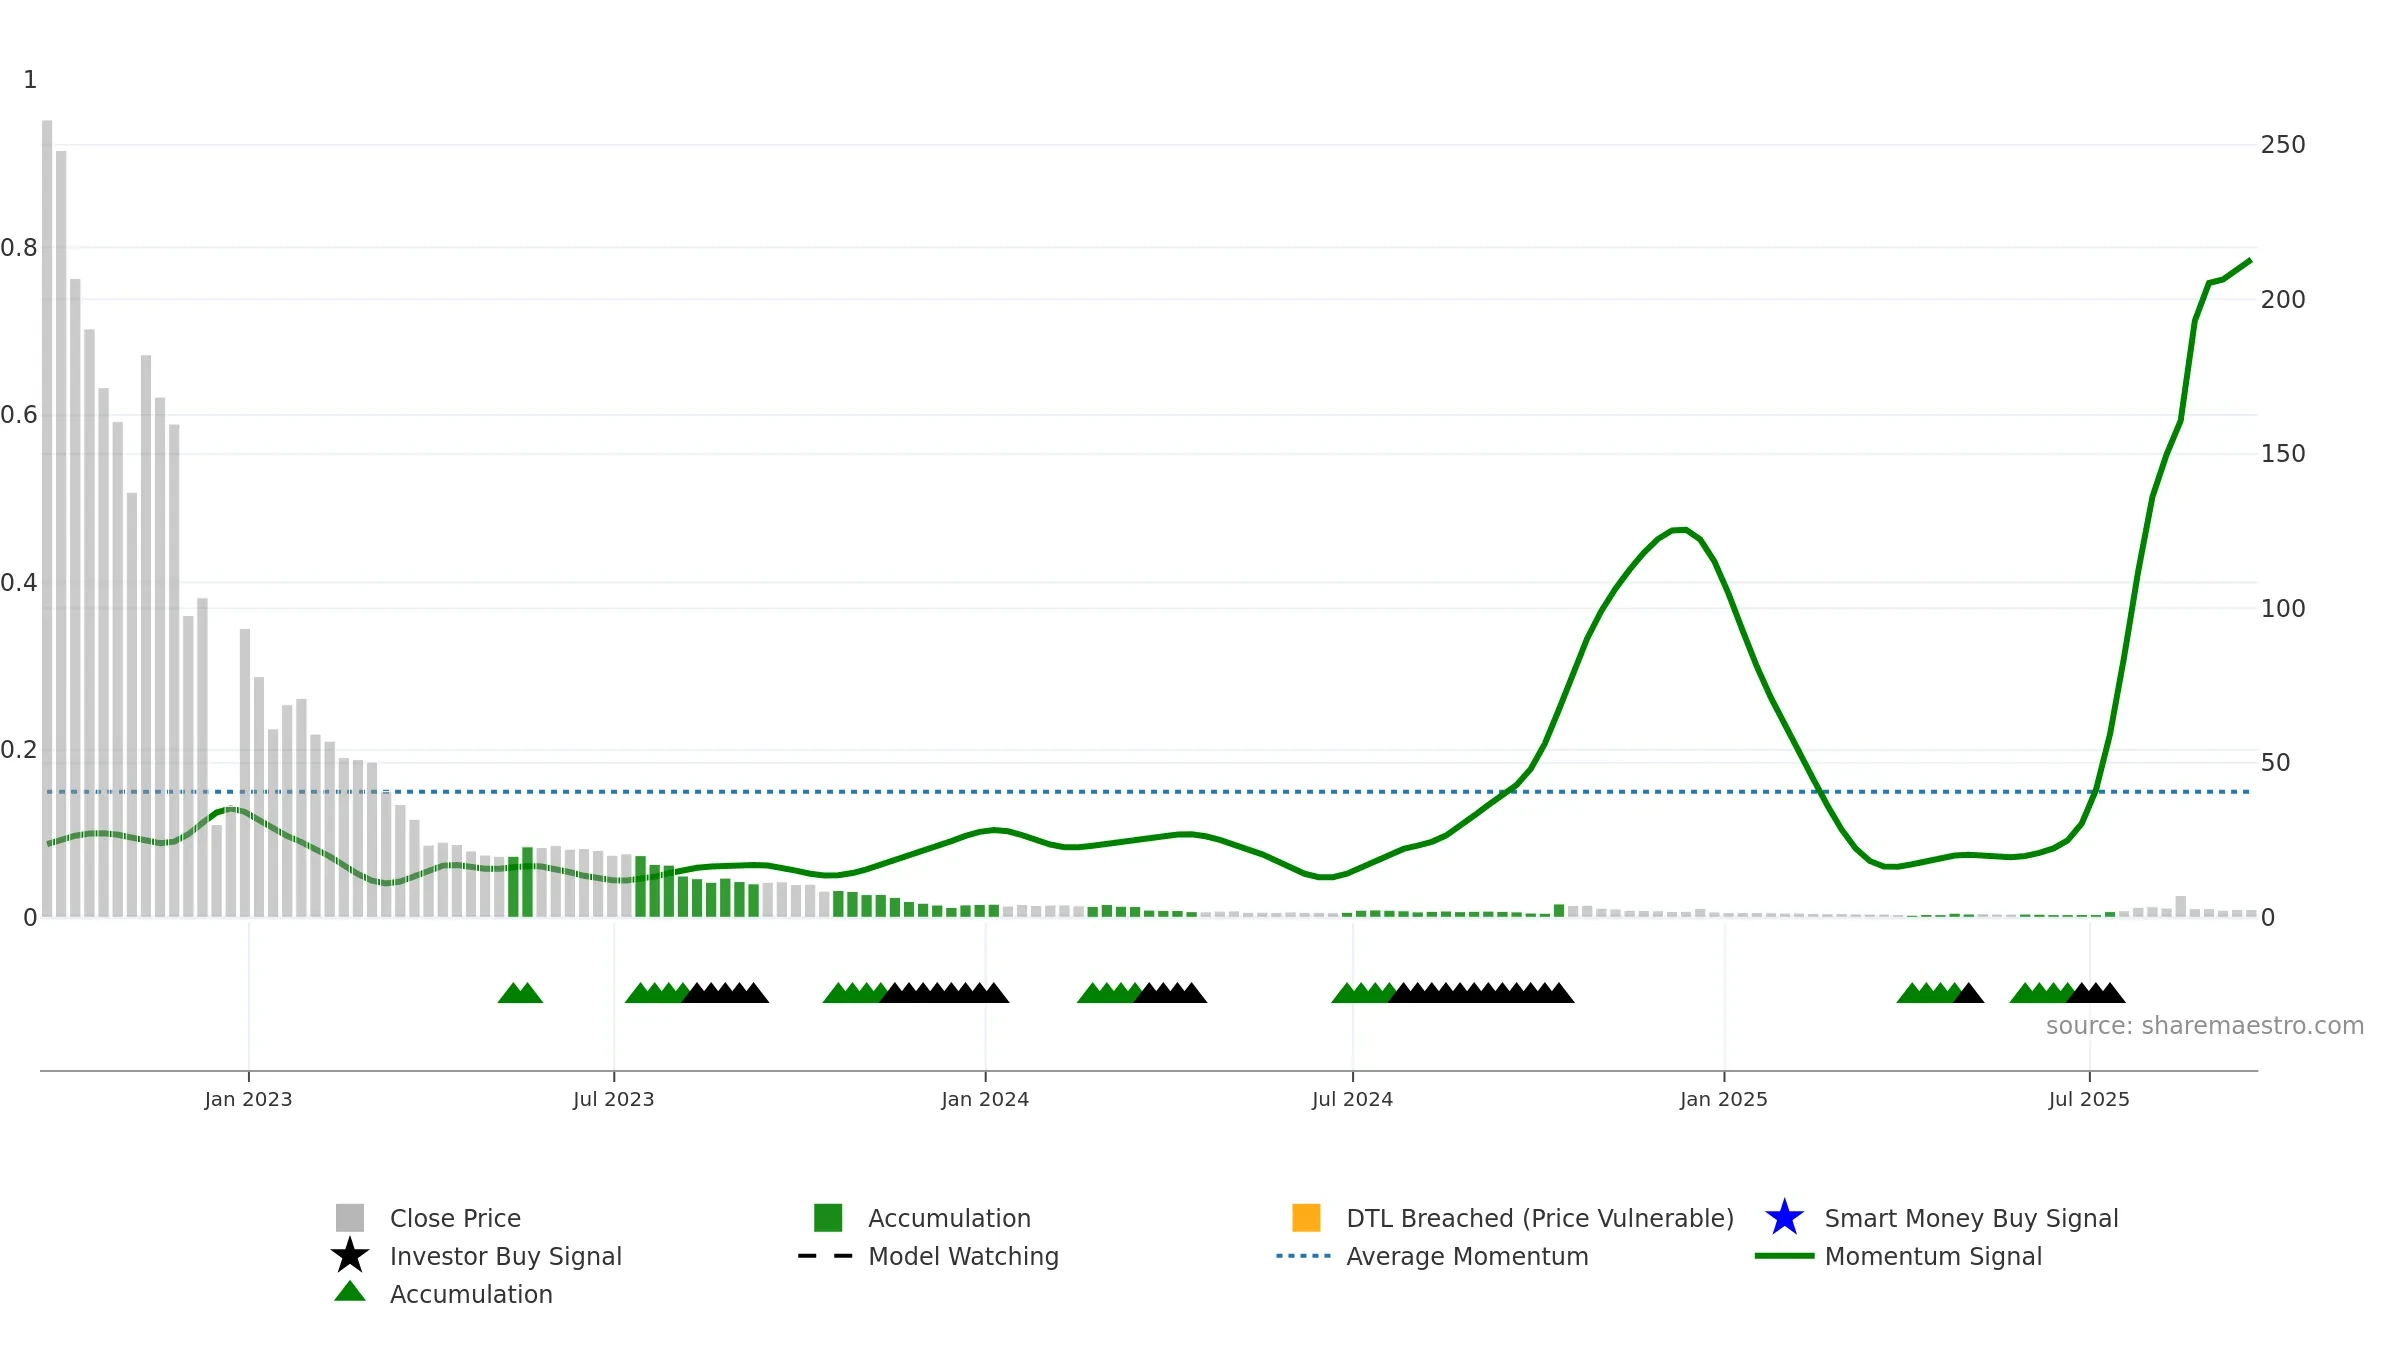Click the blue Smart Money Buy Signal star
Image resolution: width=2400 pixels, height=1350 pixels.
(x=1784, y=1217)
